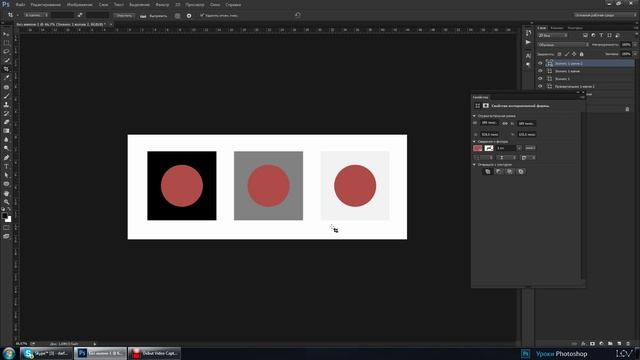Reset crop settings with the undo arrow icon
Image resolution: width=640 pixels, height=360 pixels.
pyautogui.click(x=298, y=15)
